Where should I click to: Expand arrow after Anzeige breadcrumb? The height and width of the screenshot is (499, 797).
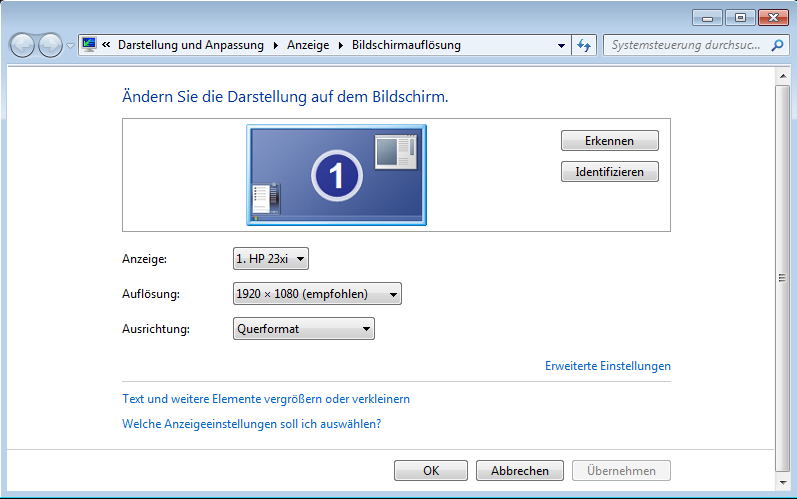tap(341, 45)
